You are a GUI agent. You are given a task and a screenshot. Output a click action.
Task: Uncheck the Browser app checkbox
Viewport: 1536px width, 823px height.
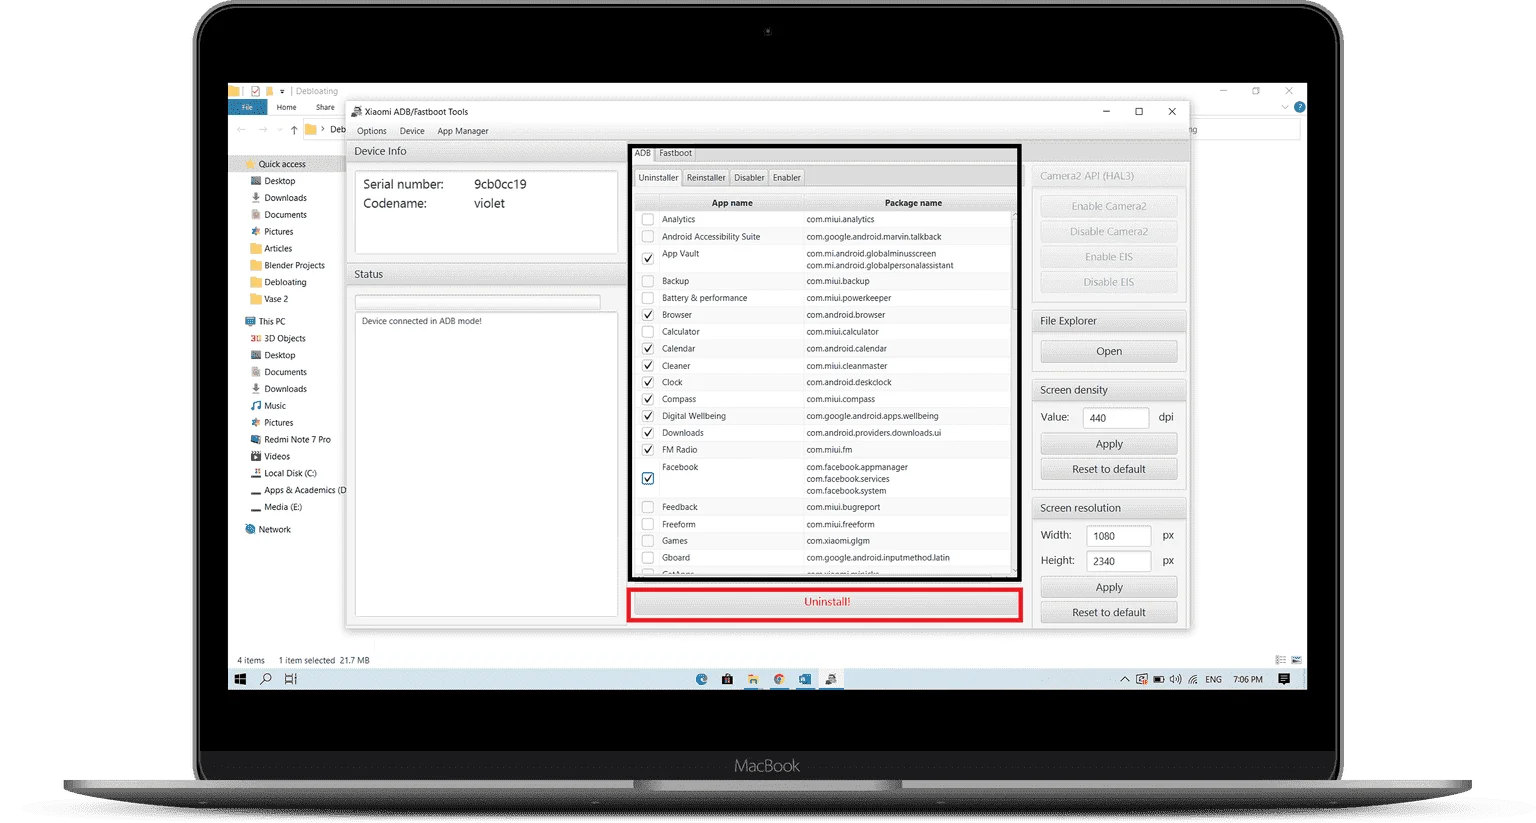648,315
